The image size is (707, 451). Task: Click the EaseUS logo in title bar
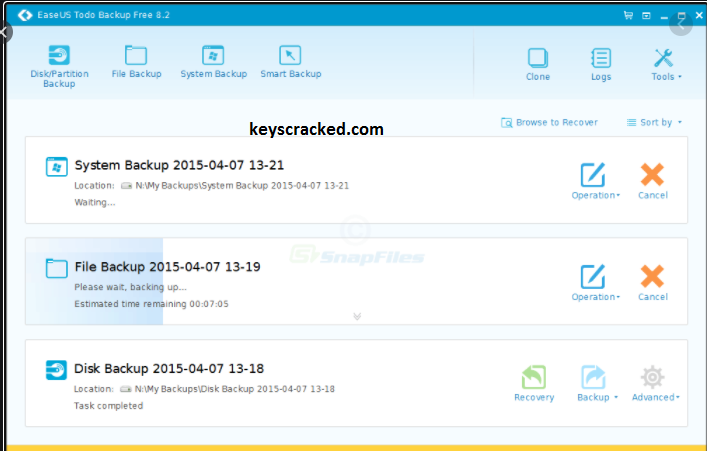click(25, 15)
